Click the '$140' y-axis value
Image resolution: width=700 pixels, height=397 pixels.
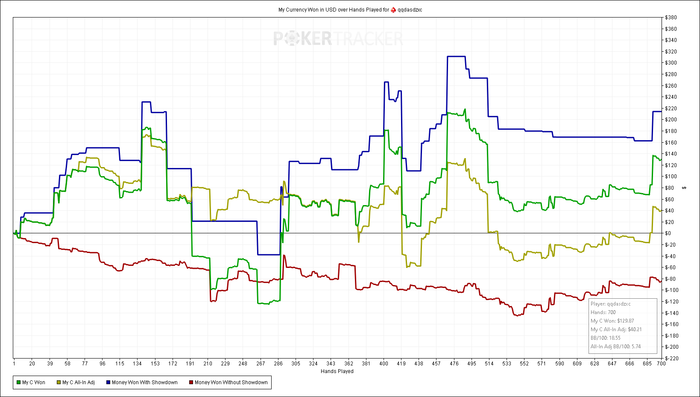coord(671,154)
